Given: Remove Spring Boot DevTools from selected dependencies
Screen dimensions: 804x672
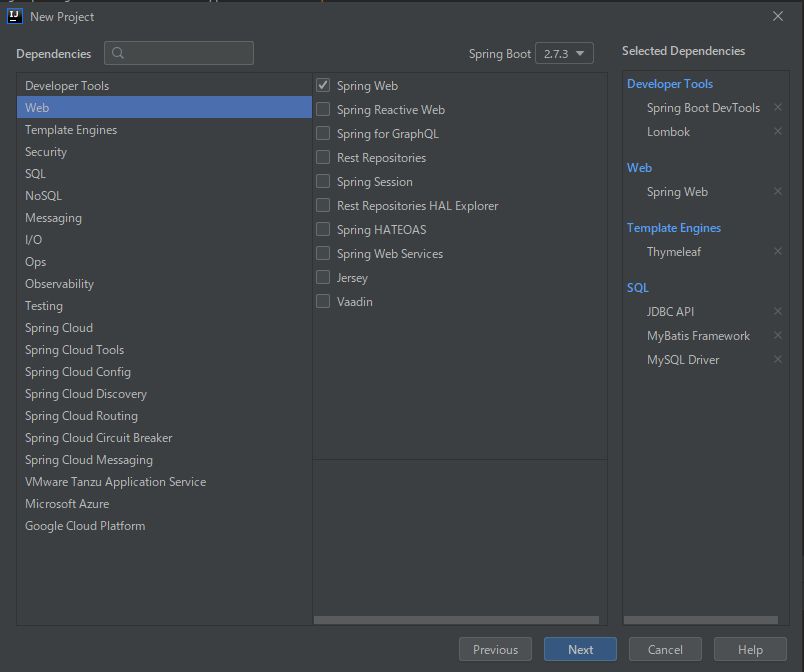Looking at the screenshot, I should pos(777,107).
